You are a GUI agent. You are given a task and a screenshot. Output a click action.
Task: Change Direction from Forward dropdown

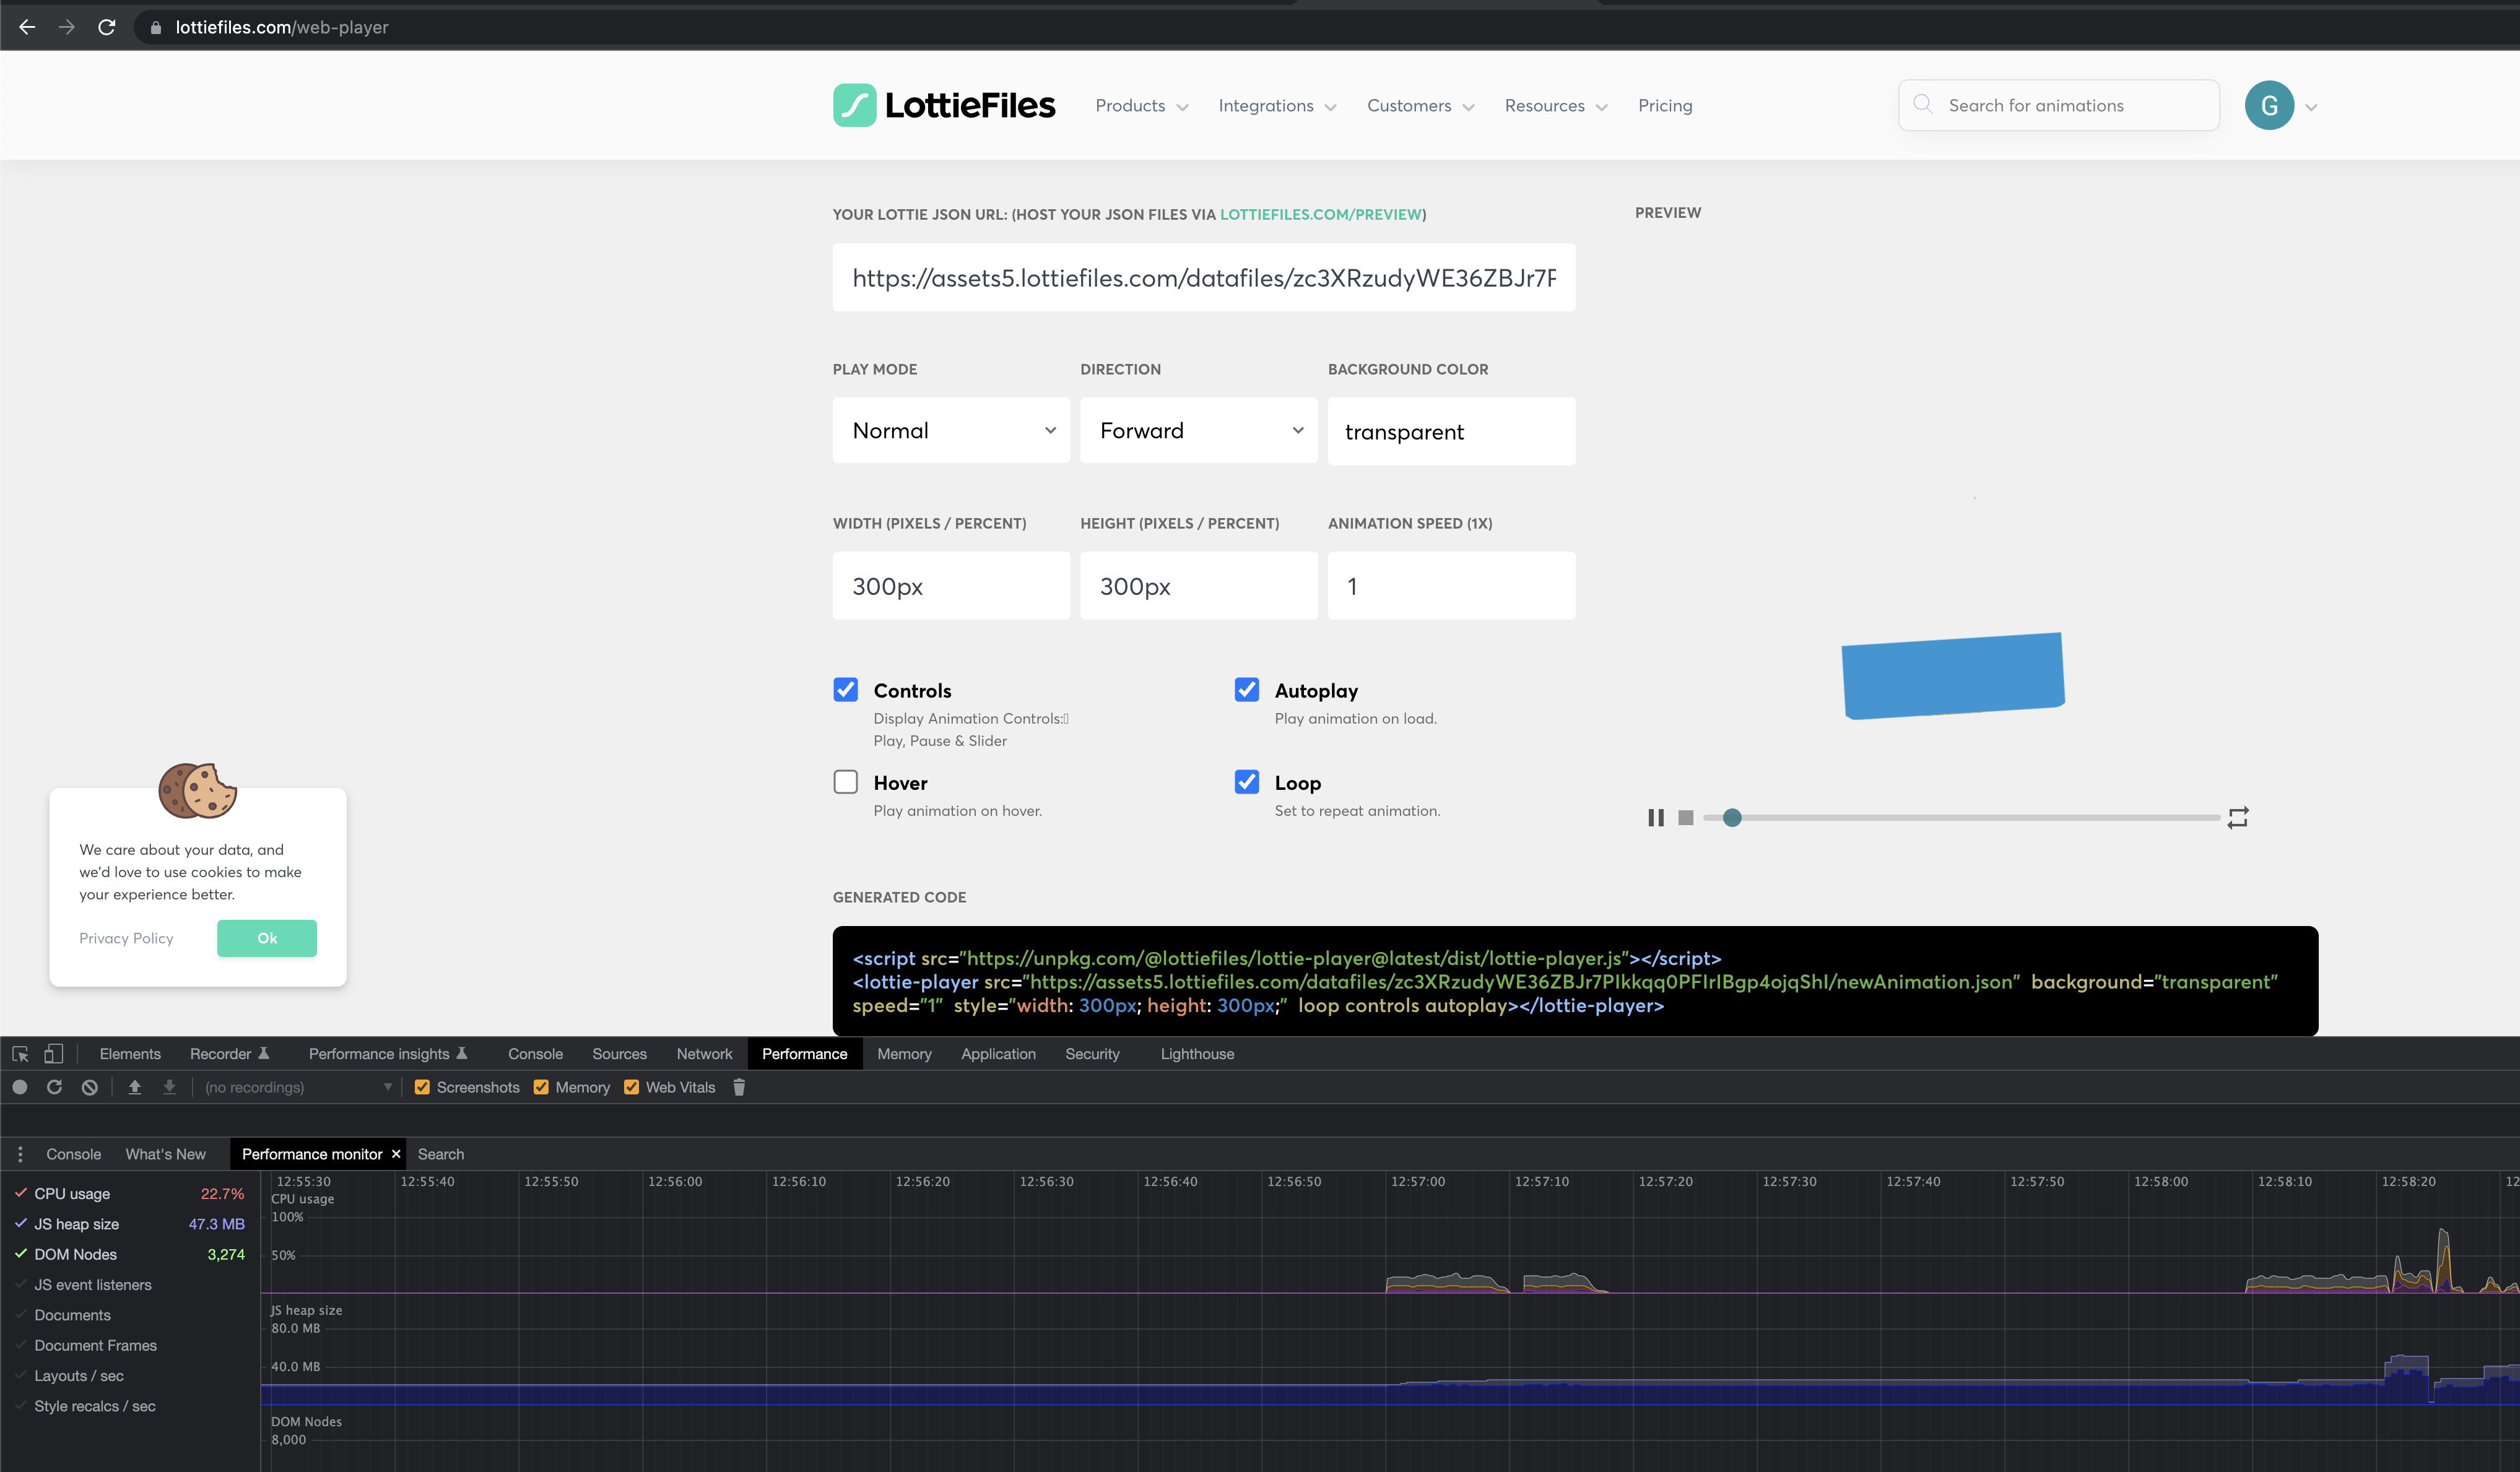1198,430
